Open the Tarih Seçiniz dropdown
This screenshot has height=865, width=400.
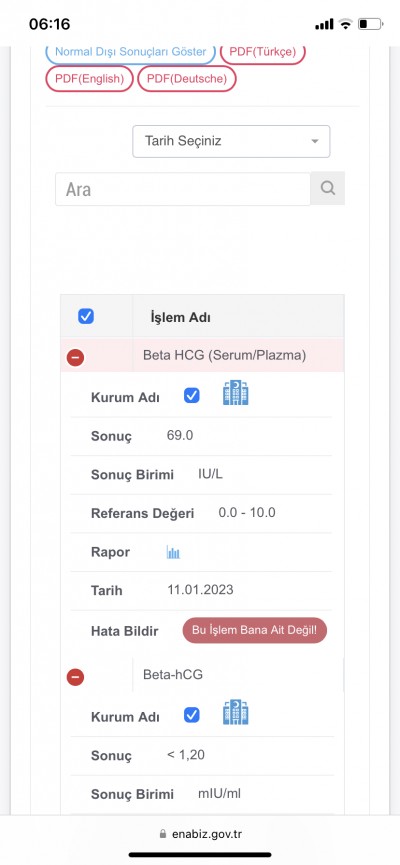pos(231,141)
